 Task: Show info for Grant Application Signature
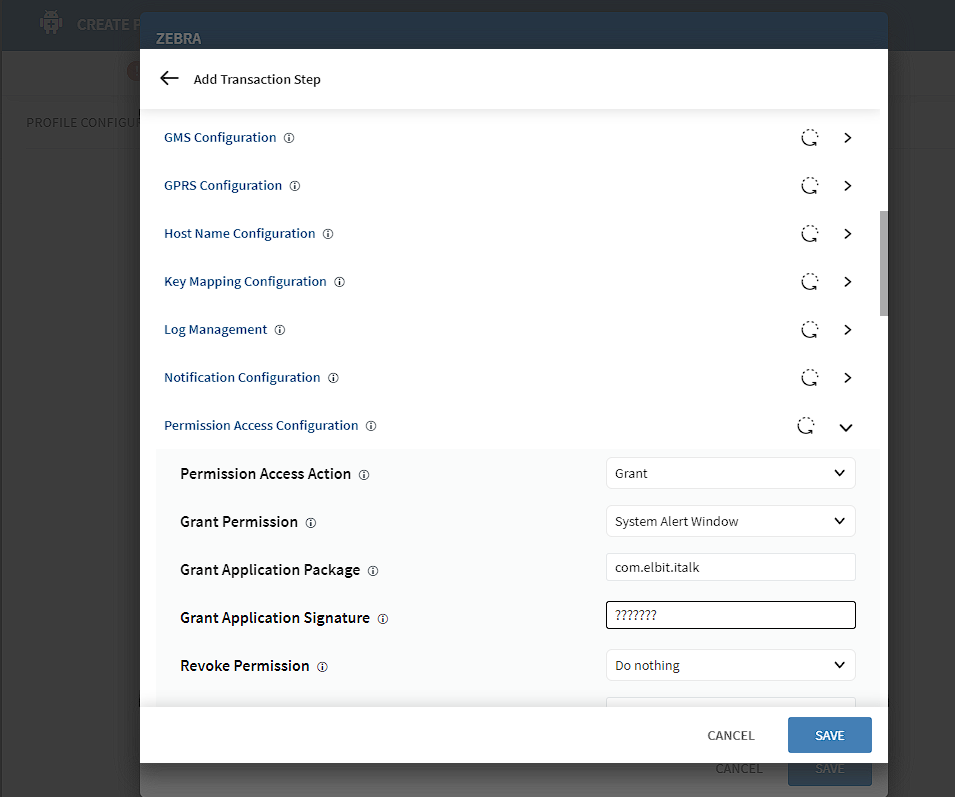click(x=382, y=619)
